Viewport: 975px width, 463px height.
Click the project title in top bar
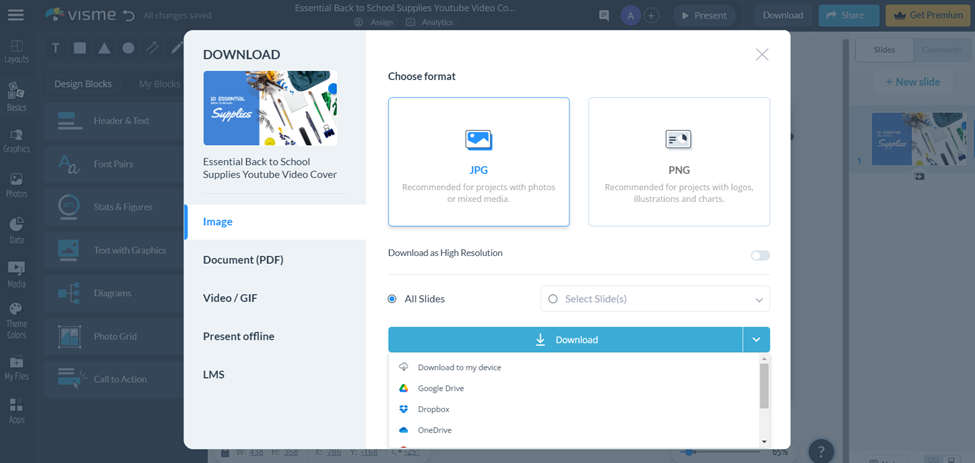(x=405, y=8)
